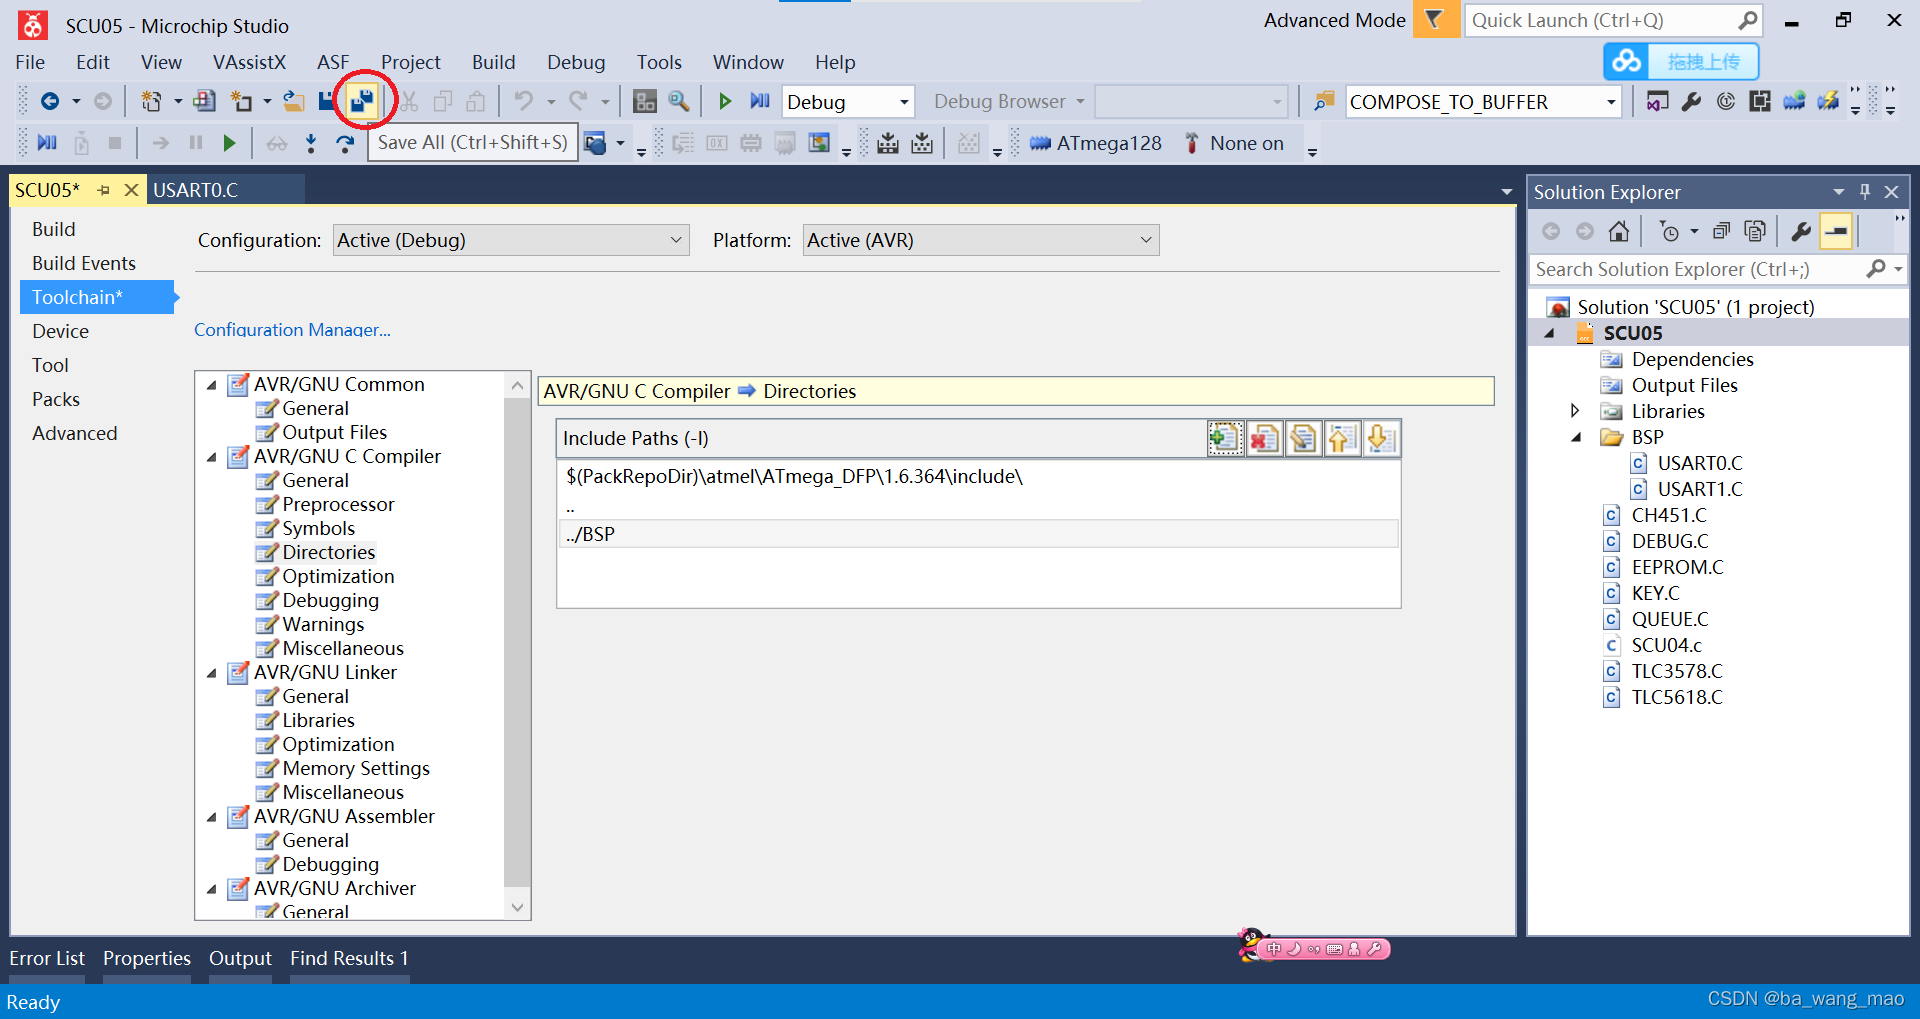Click the single Save floppy icon
The image size is (1920, 1019).
pos(327,101)
